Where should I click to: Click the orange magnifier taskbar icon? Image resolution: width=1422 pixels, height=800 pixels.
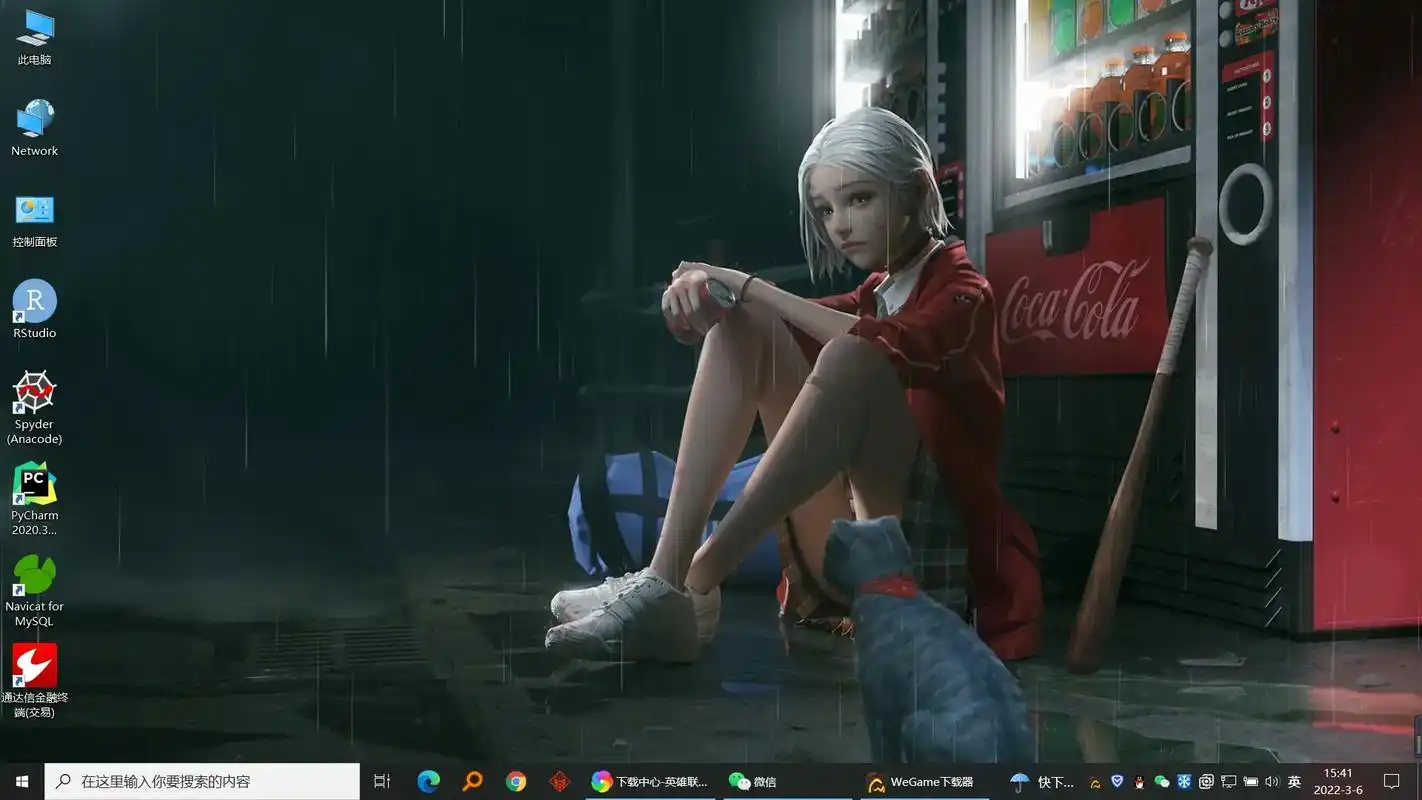[x=472, y=781]
